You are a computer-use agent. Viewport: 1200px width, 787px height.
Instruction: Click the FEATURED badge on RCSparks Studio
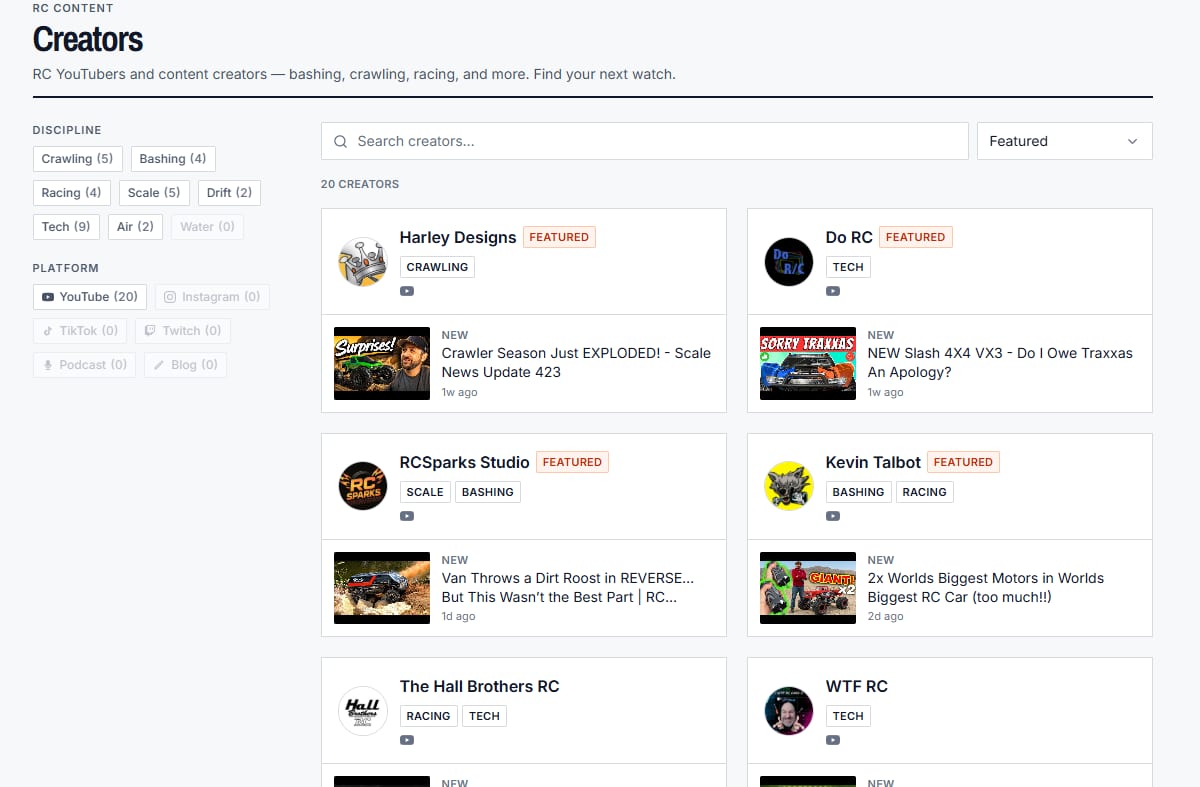click(x=572, y=462)
